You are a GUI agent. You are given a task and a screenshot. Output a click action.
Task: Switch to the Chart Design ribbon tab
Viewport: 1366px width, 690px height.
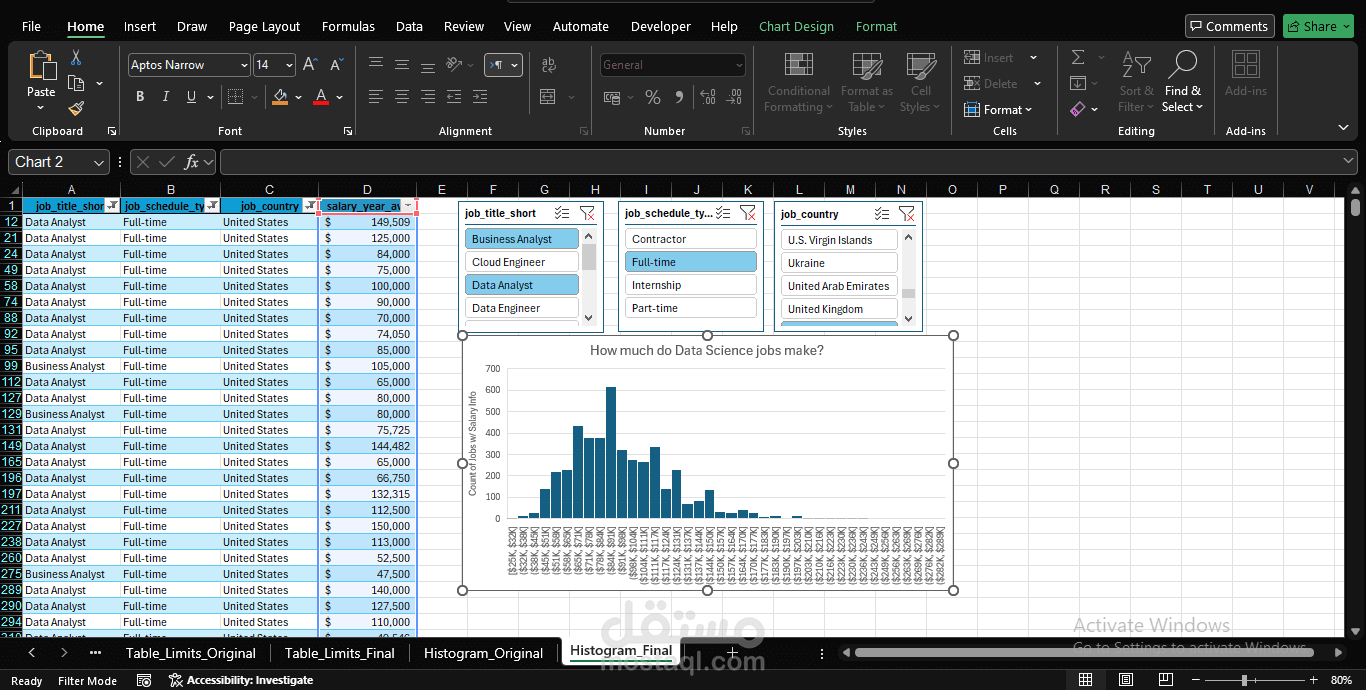796,26
